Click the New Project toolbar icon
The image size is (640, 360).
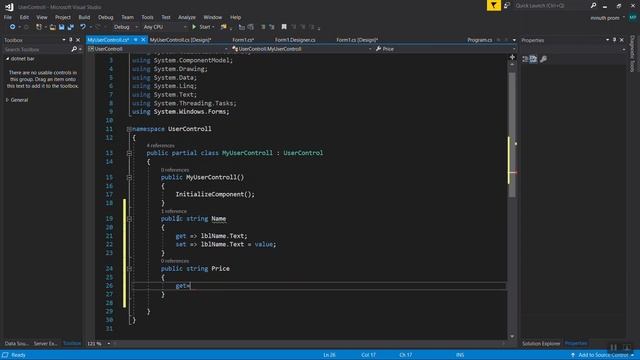click(39, 27)
